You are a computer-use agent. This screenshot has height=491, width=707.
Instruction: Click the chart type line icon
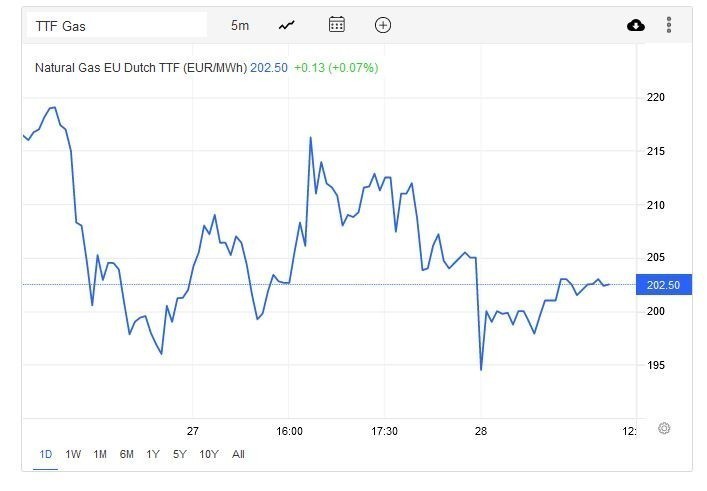(287, 25)
